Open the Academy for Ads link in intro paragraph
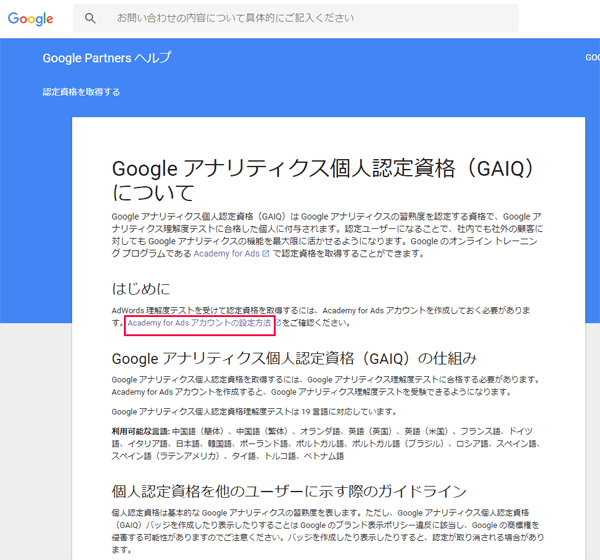 click(227, 253)
